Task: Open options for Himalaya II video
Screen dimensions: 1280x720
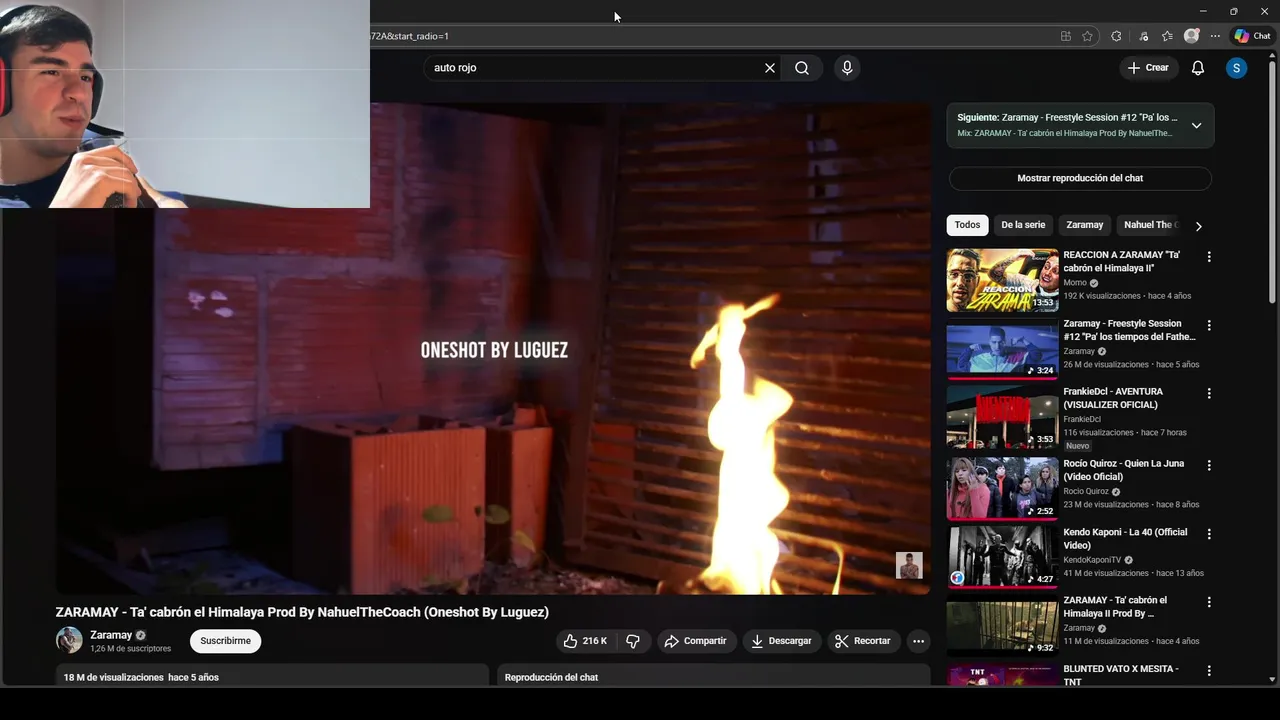Action: 1209,602
